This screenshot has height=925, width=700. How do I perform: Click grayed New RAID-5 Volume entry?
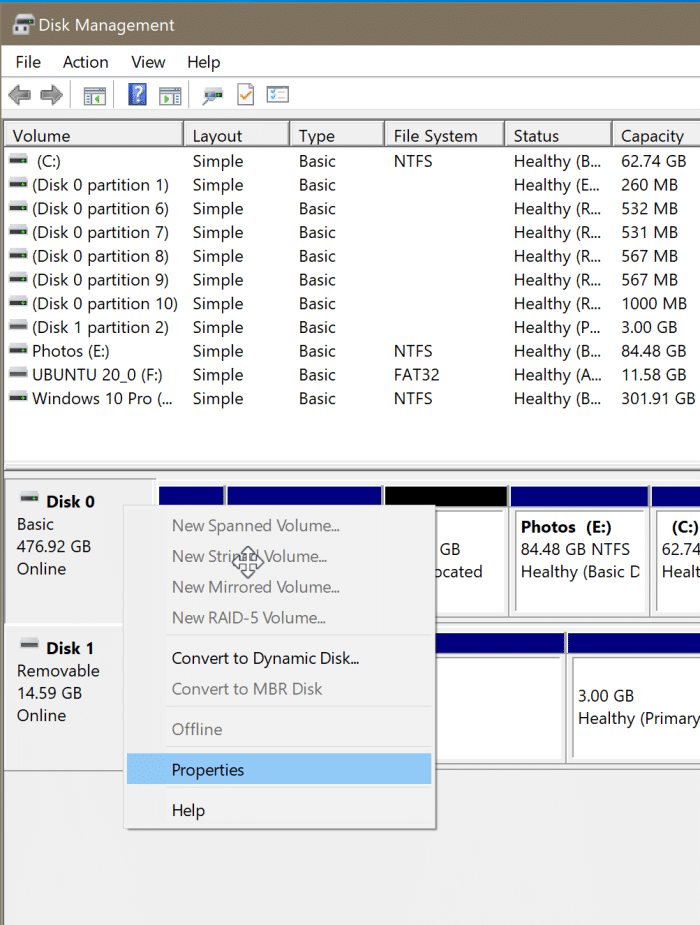(x=279, y=618)
